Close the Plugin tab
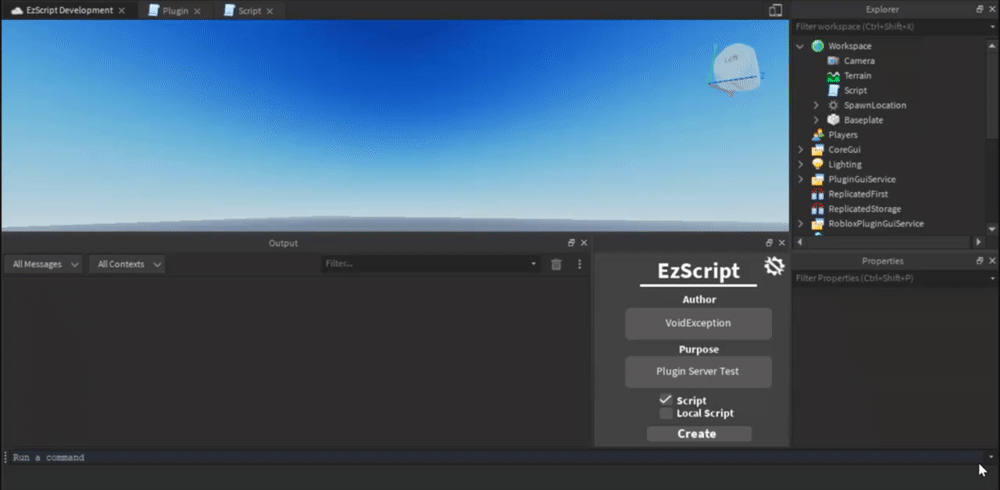Image resolution: width=1000 pixels, height=490 pixels. pyautogui.click(x=197, y=11)
